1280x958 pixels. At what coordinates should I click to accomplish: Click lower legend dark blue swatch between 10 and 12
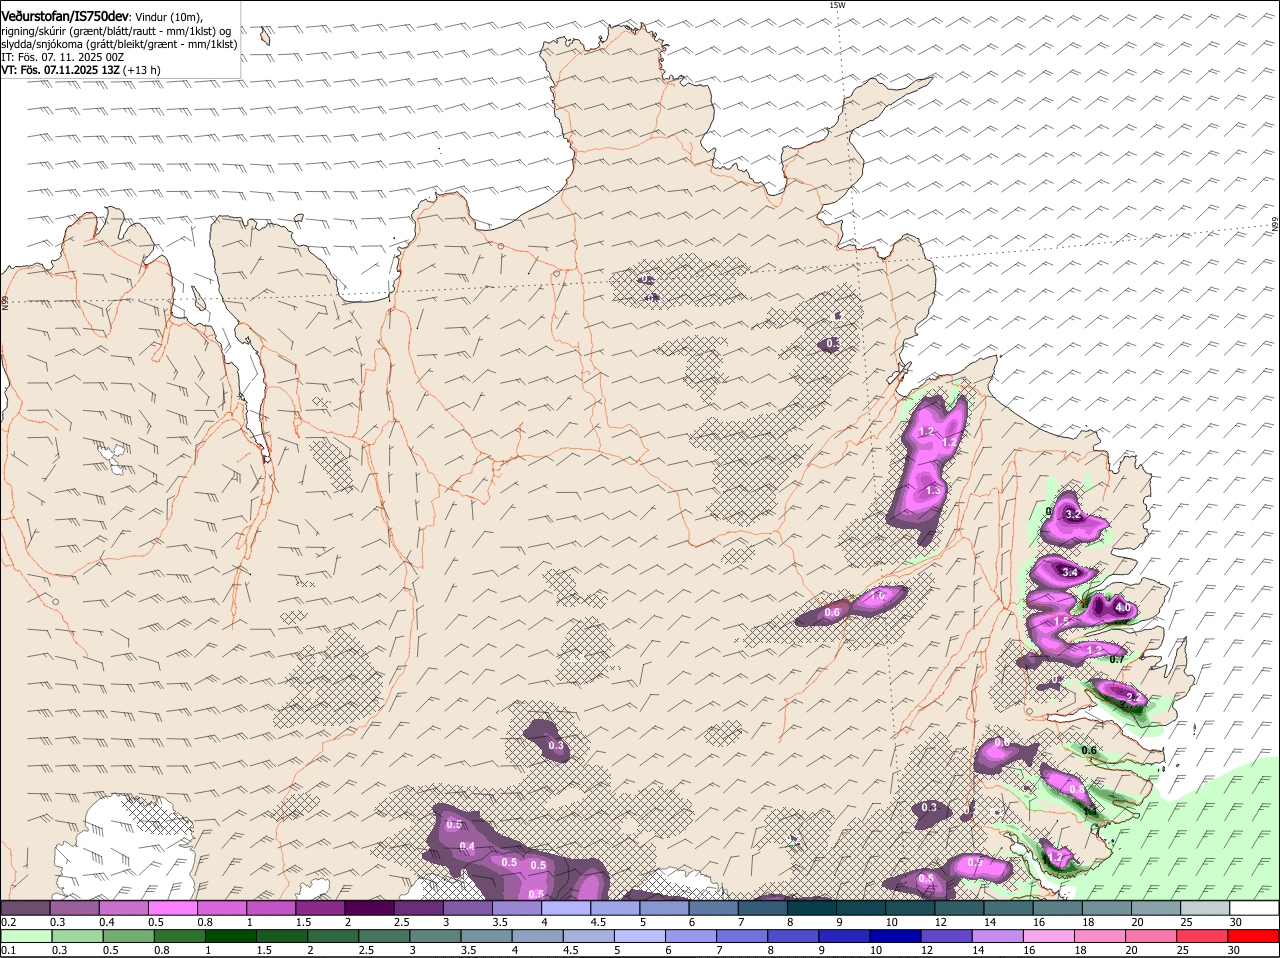click(x=896, y=936)
